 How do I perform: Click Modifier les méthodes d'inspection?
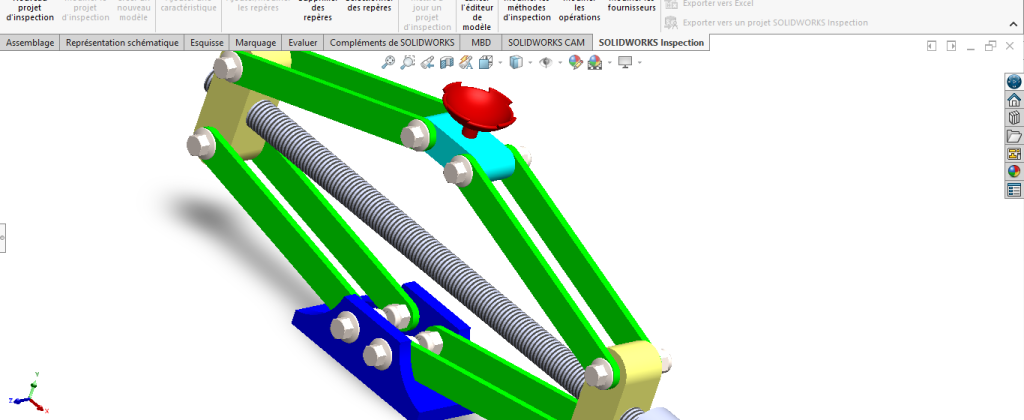pyautogui.click(x=528, y=12)
